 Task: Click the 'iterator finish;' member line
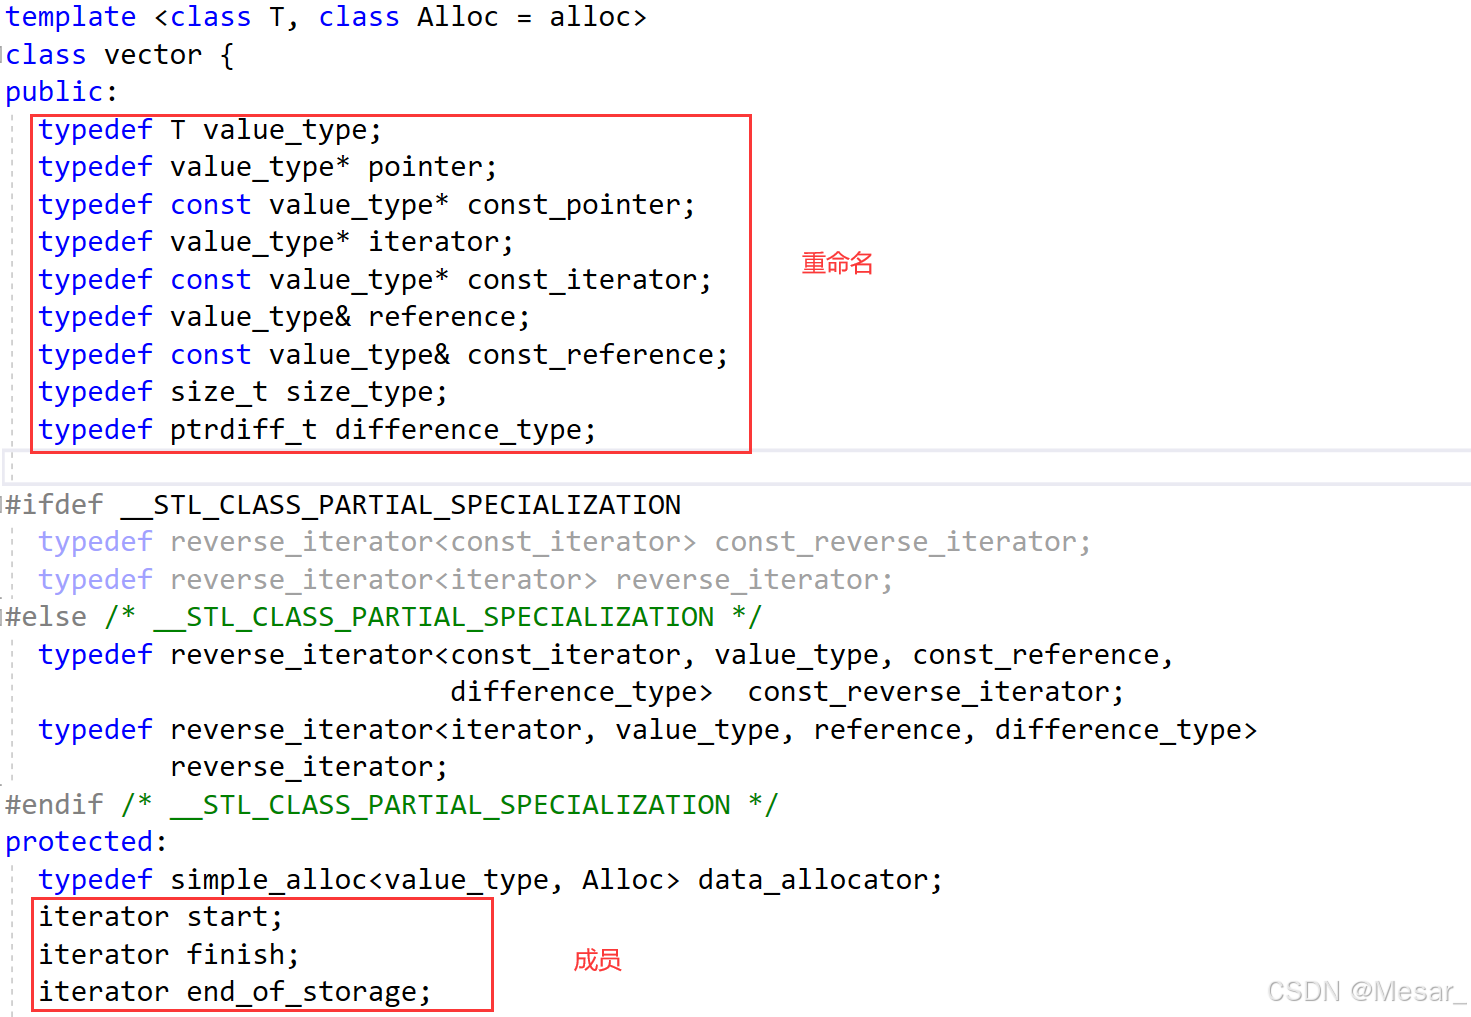168,955
